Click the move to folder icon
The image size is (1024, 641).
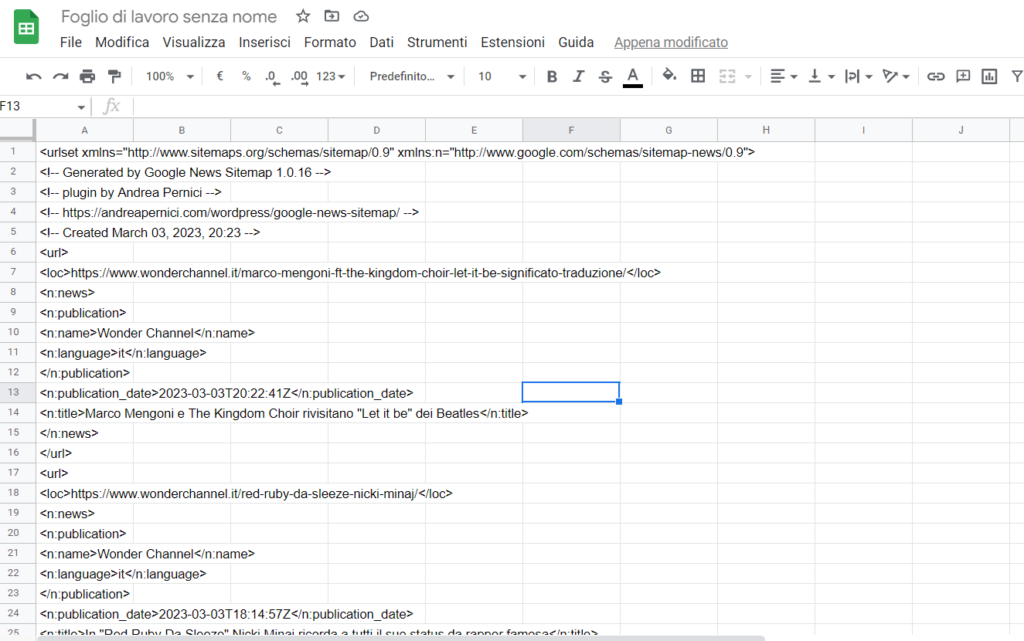pos(332,16)
